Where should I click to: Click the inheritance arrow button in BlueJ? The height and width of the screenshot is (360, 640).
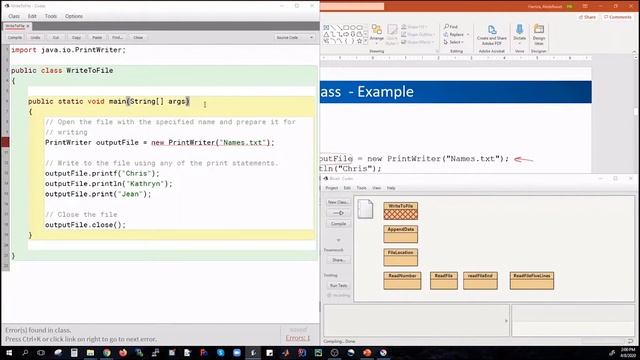point(338,213)
